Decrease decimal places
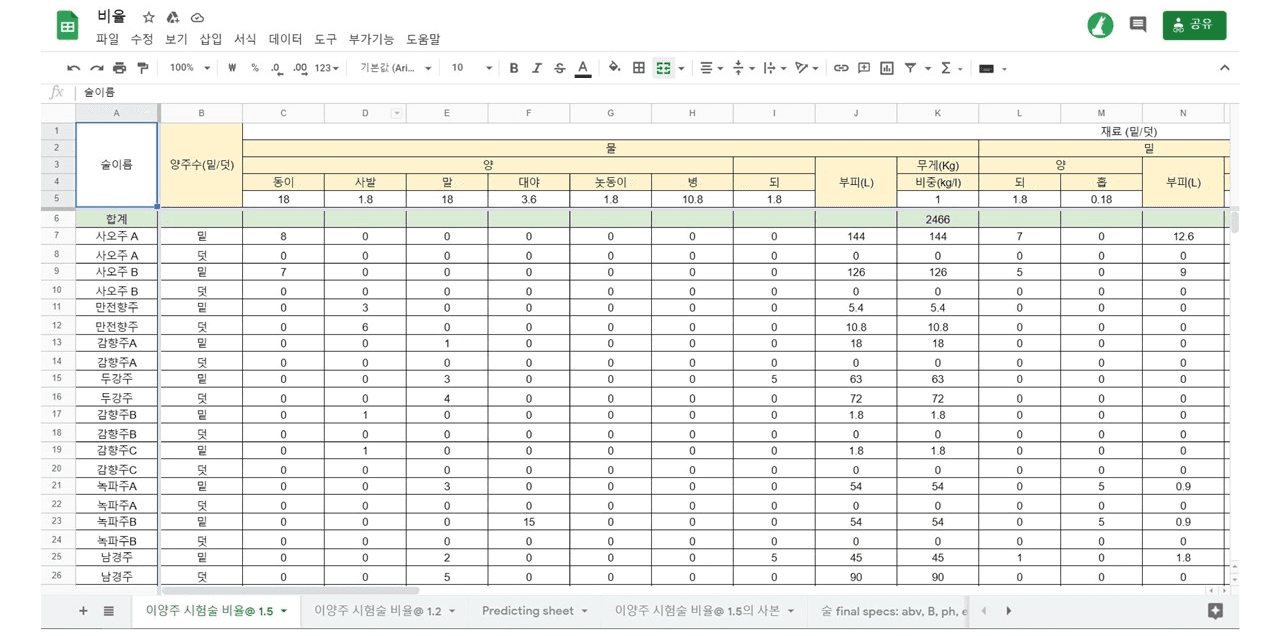Image resolution: width=1280 pixels, height=636 pixels. coord(277,68)
